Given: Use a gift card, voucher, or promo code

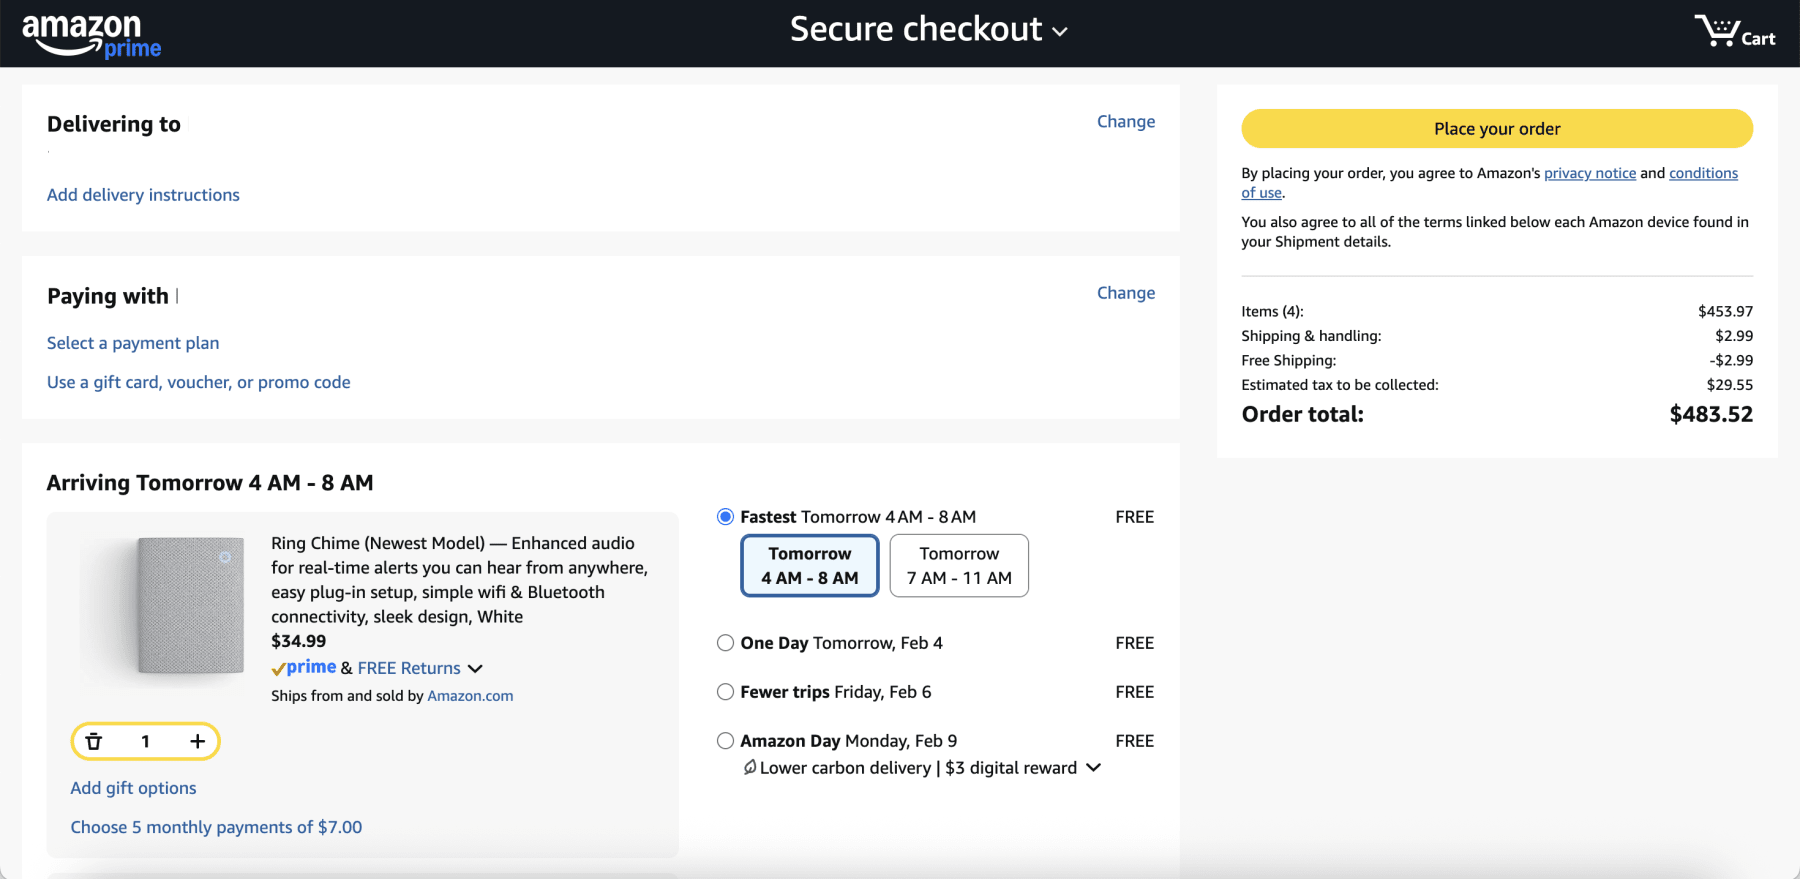Looking at the screenshot, I should point(199,382).
